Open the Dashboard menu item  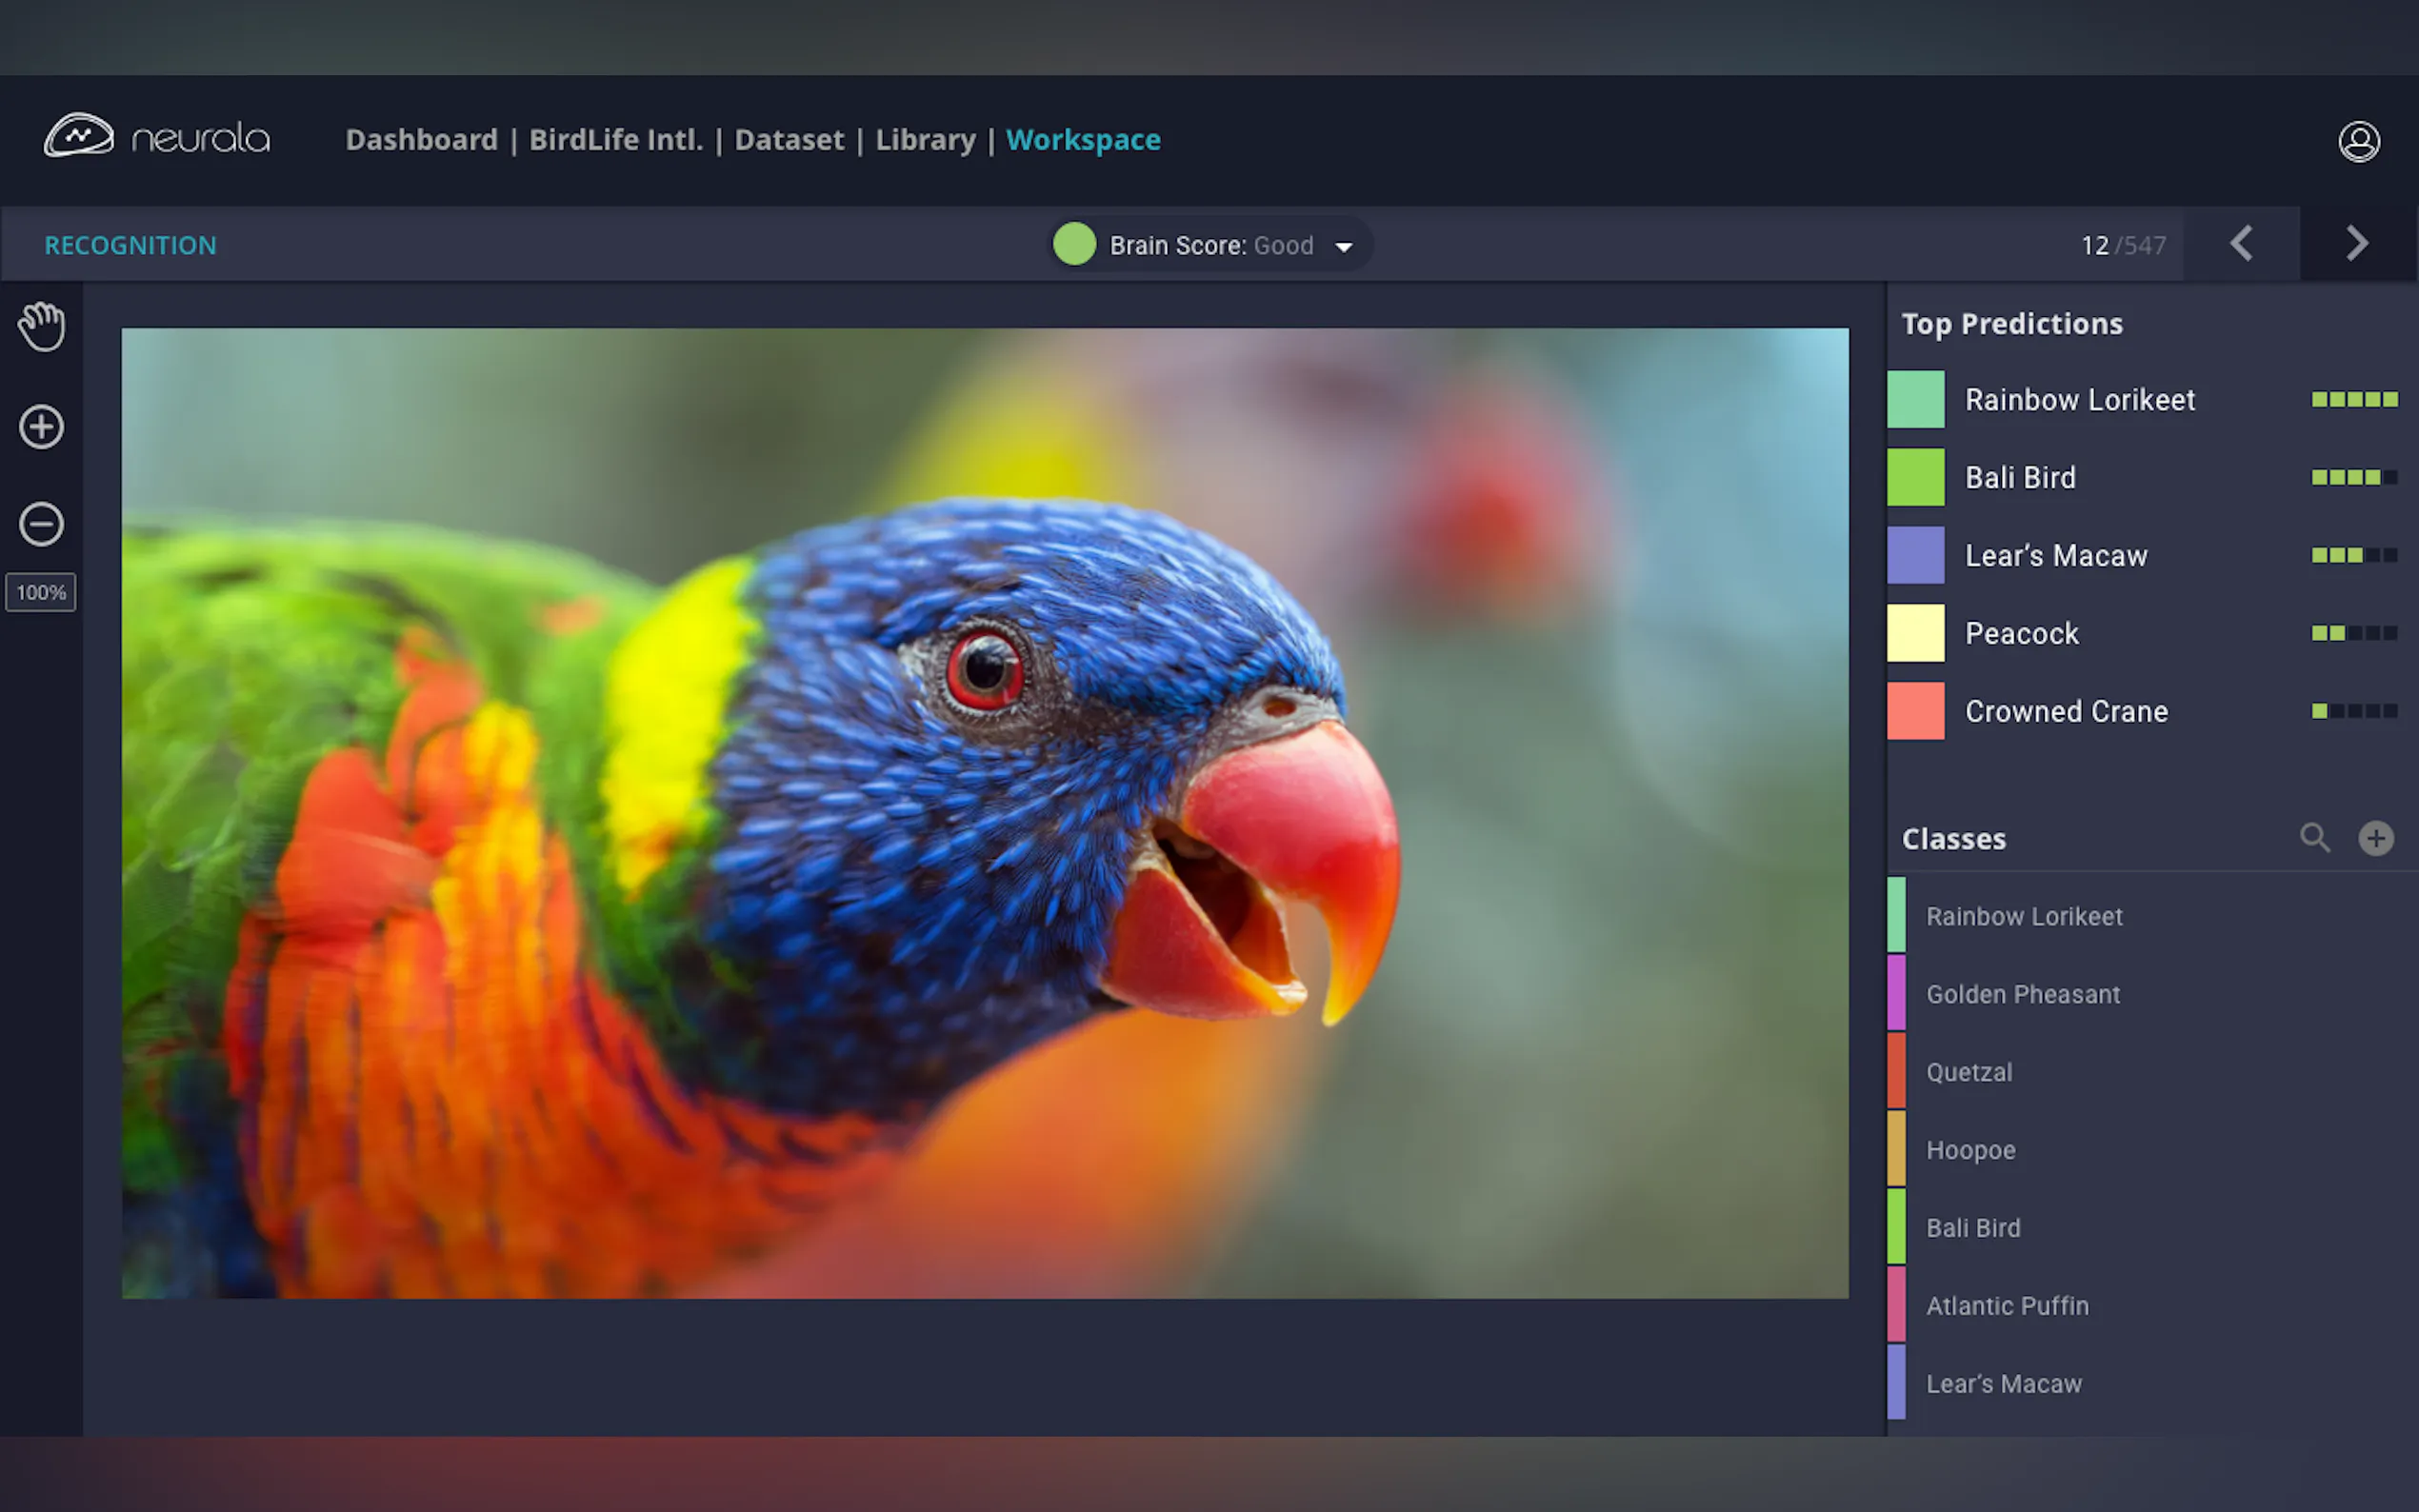coord(421,140)
